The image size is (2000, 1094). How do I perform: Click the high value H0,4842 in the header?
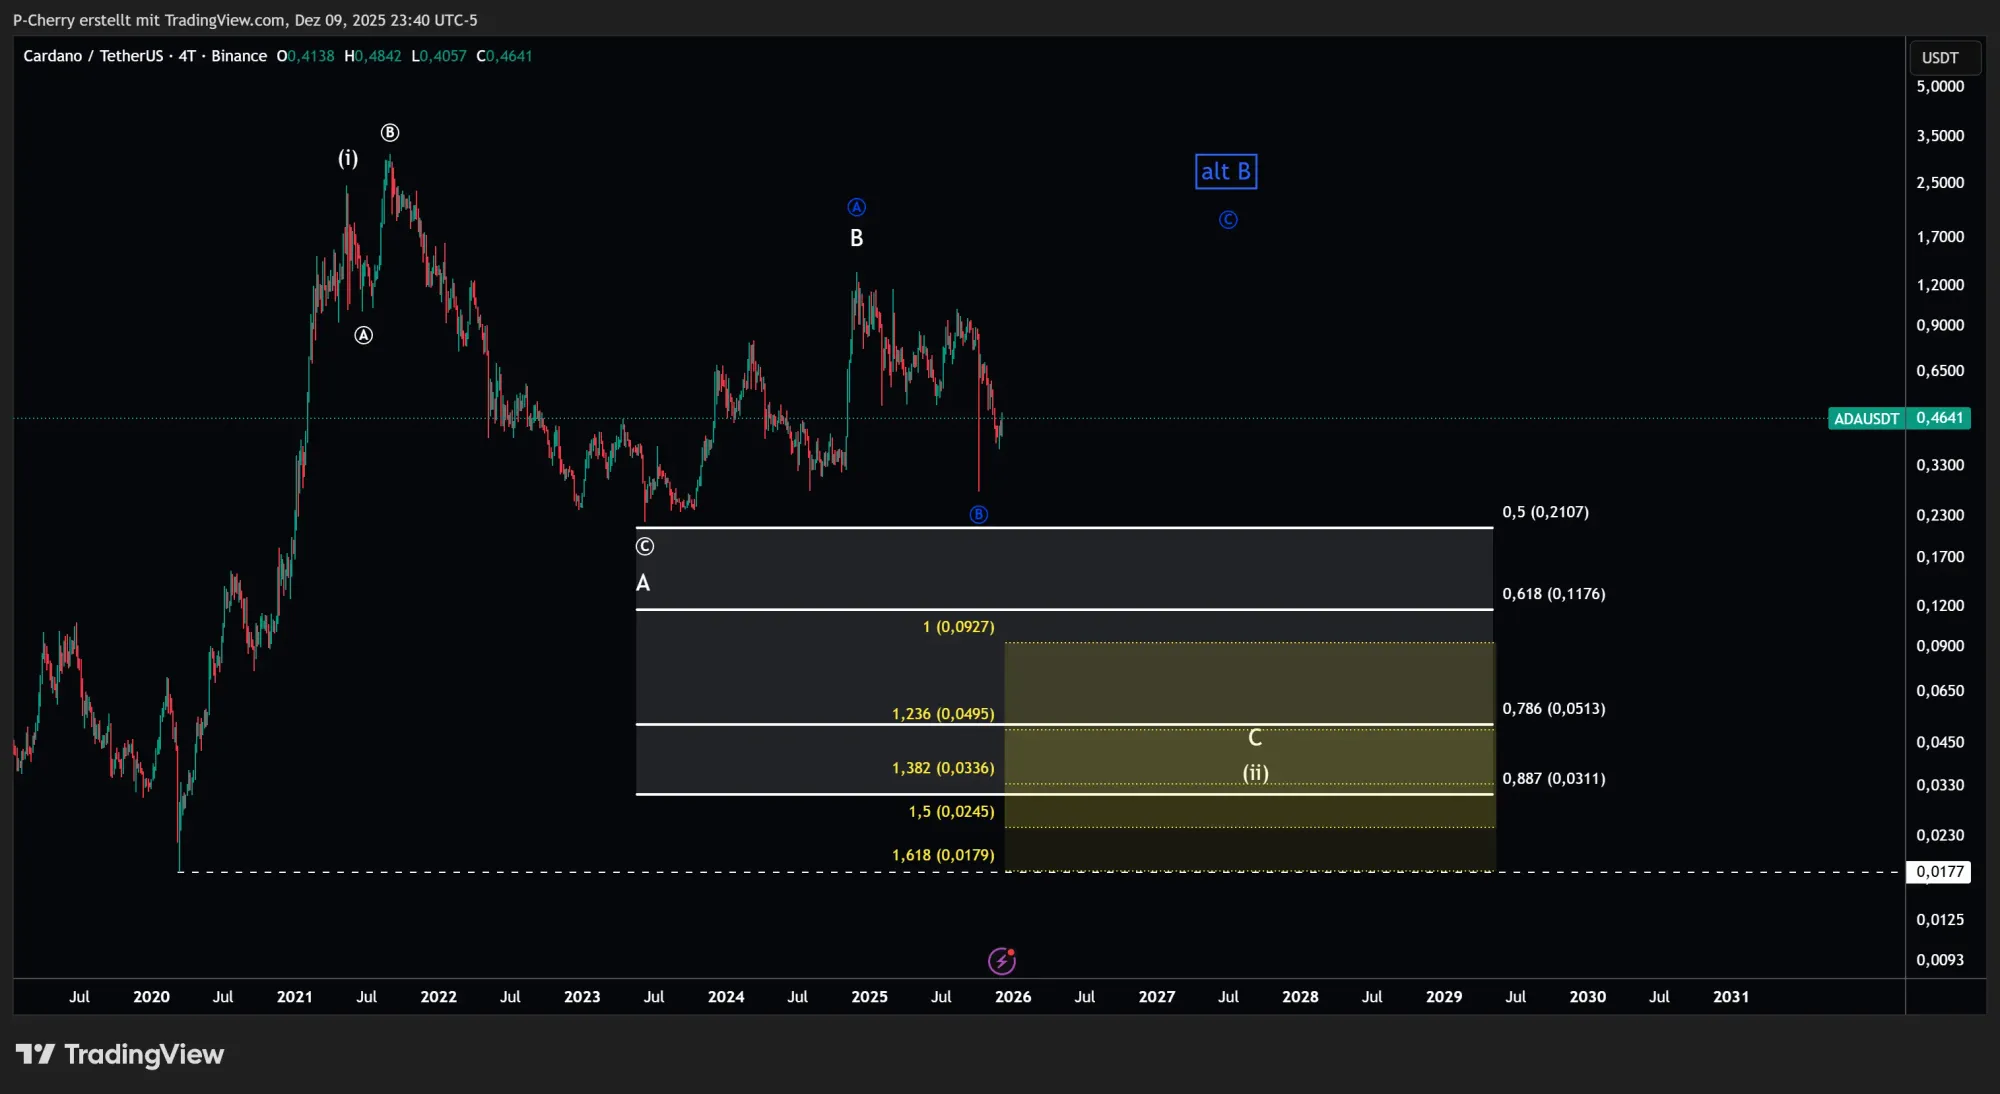[x=372, y=56]
